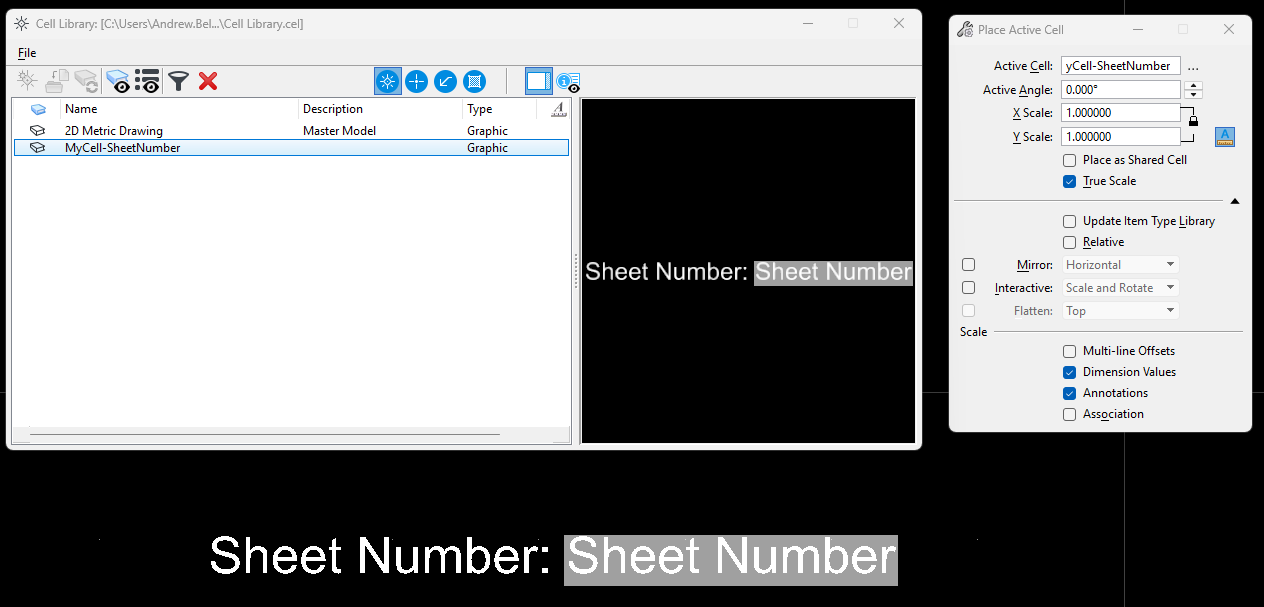Click the cell icon column header
This screenshot has width=1264, height=607.
(38, 109)
